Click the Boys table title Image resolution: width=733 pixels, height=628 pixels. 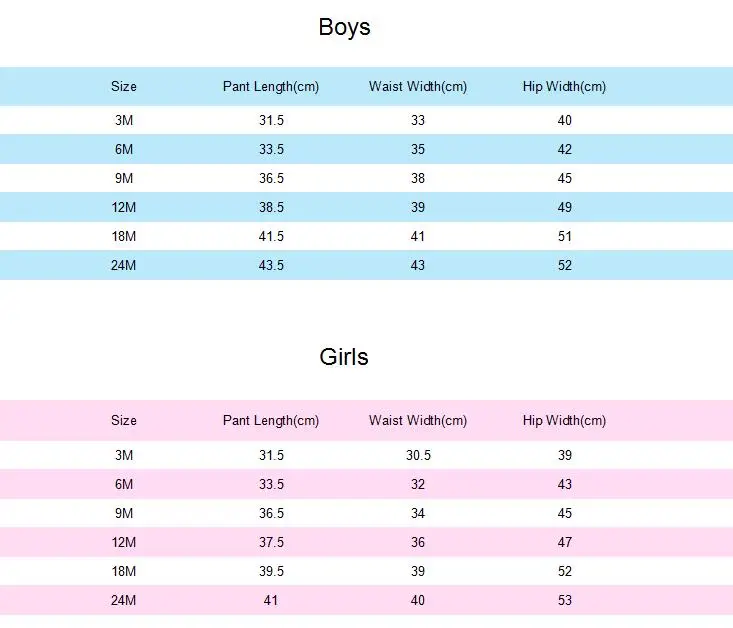[345, 27]
